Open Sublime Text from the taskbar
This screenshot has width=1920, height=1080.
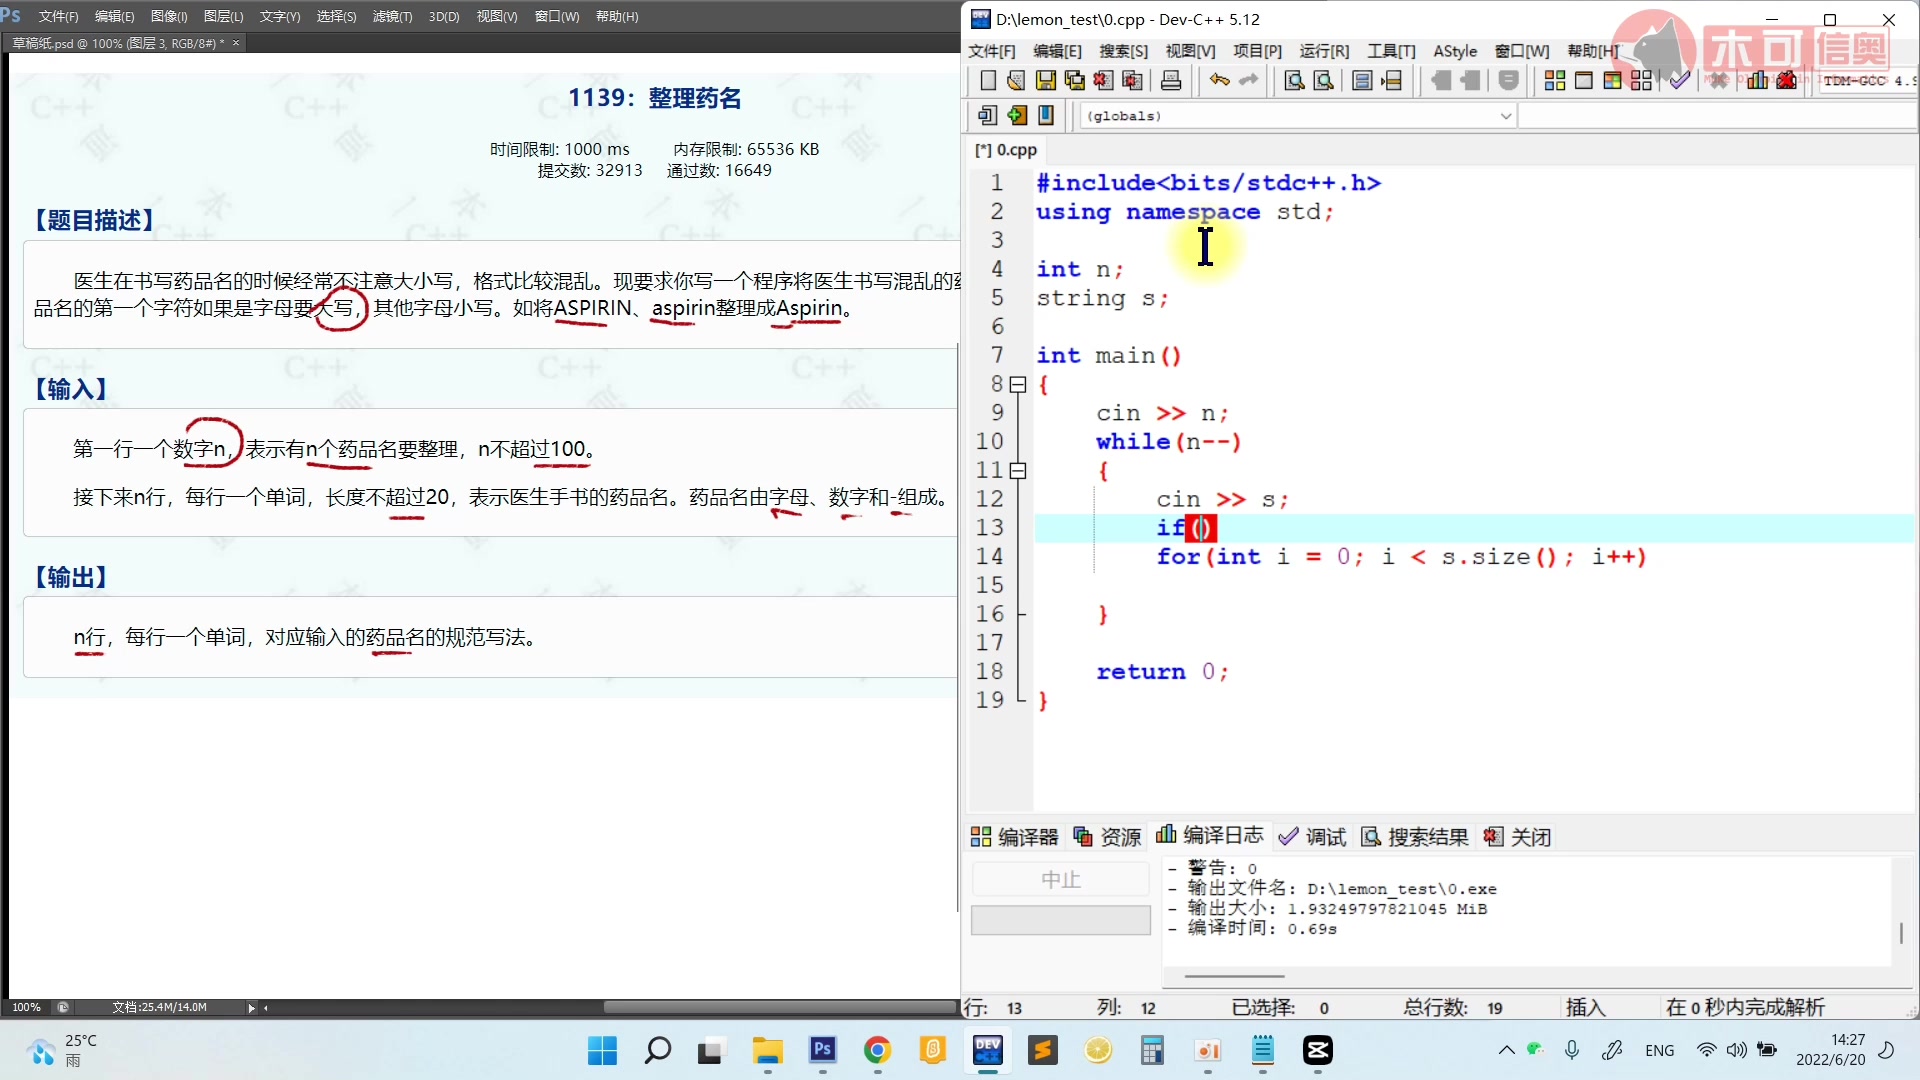pyautogui.click(x=1043, y=1050)
